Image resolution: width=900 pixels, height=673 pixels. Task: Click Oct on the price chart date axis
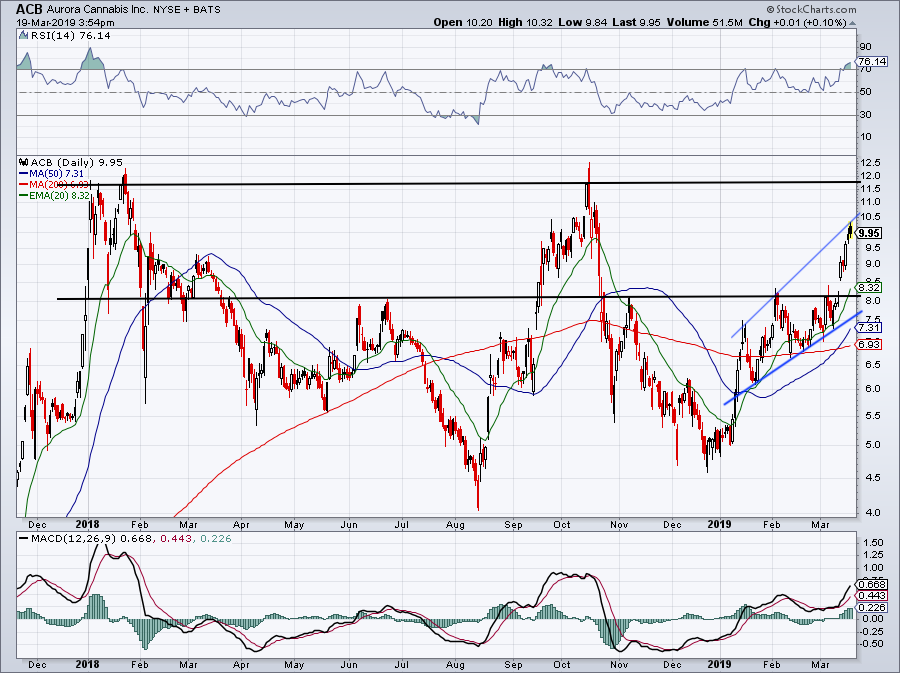tap(562, 524)
